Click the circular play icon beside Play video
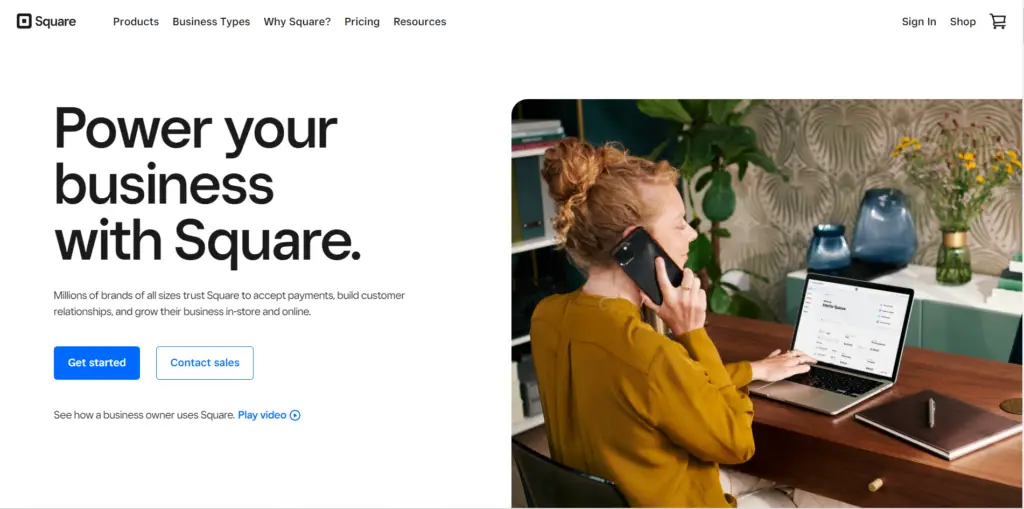Image resolution: width=1024 pixels, height=509 pixels. pyautogui.click(x=295, y=415)
